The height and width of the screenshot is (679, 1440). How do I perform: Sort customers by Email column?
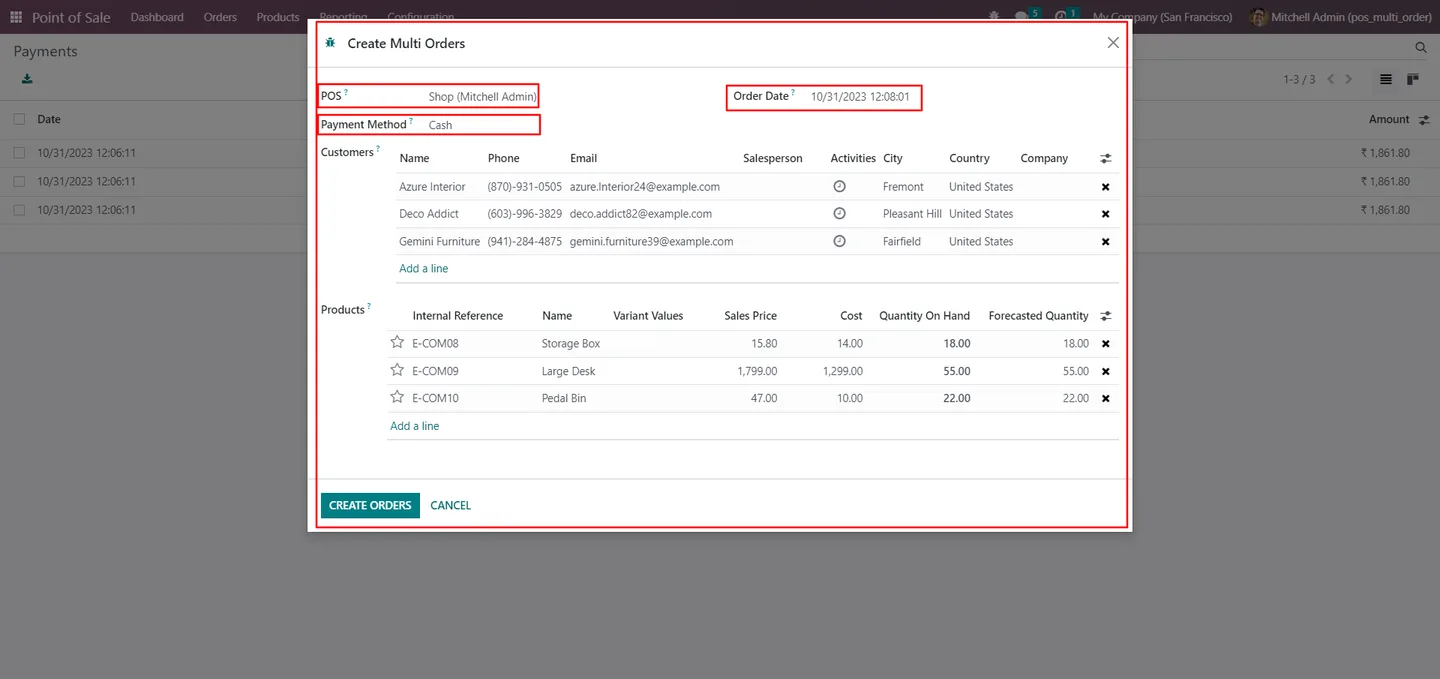click(584, 158)
